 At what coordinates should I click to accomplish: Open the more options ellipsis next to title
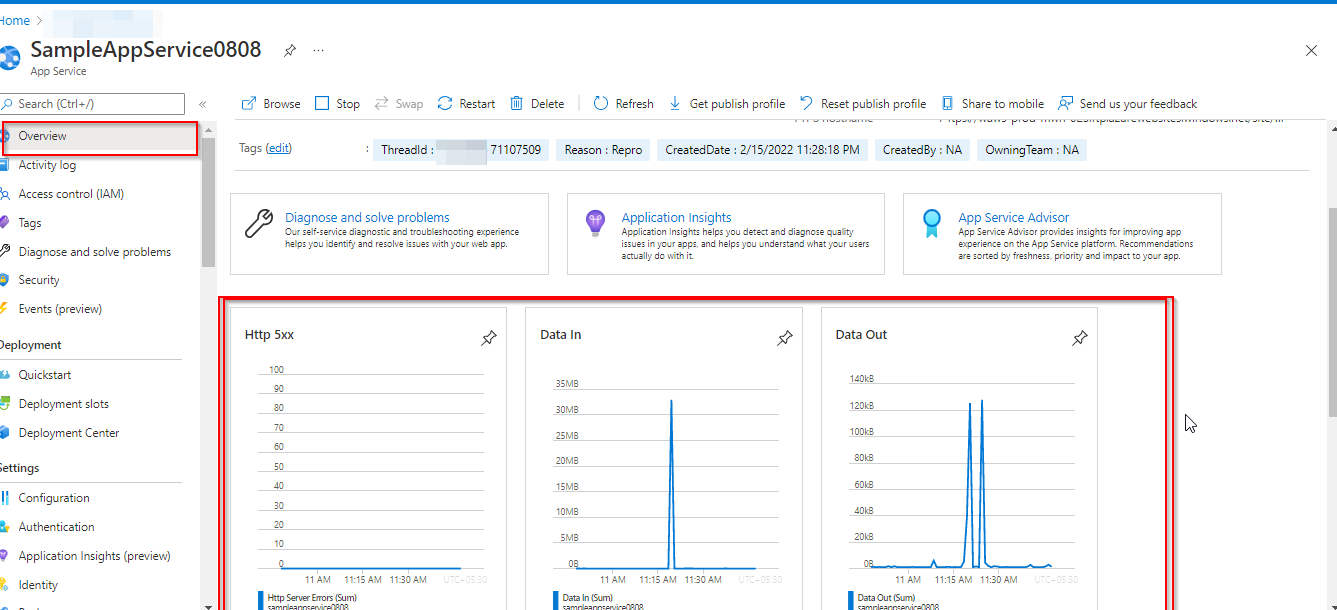click(x=319, y=50)
